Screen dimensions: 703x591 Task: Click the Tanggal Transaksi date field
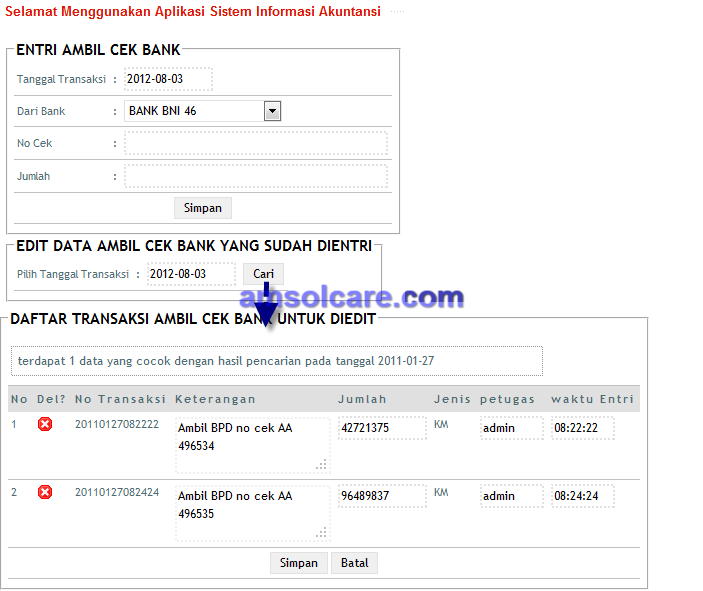(x=168, y=79)
